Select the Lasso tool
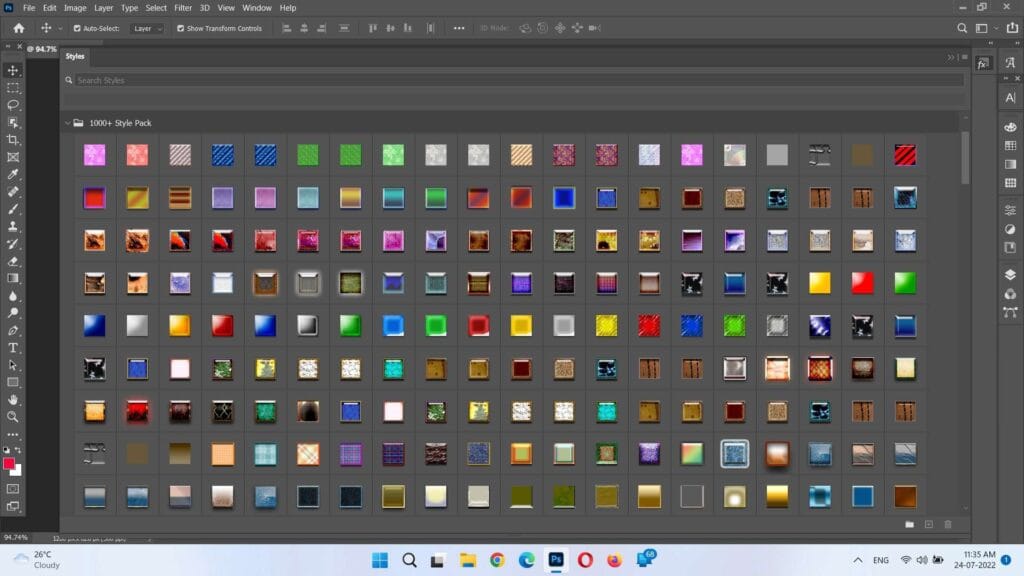This screenshot has width=1024, height=576. tap(13, 105)
